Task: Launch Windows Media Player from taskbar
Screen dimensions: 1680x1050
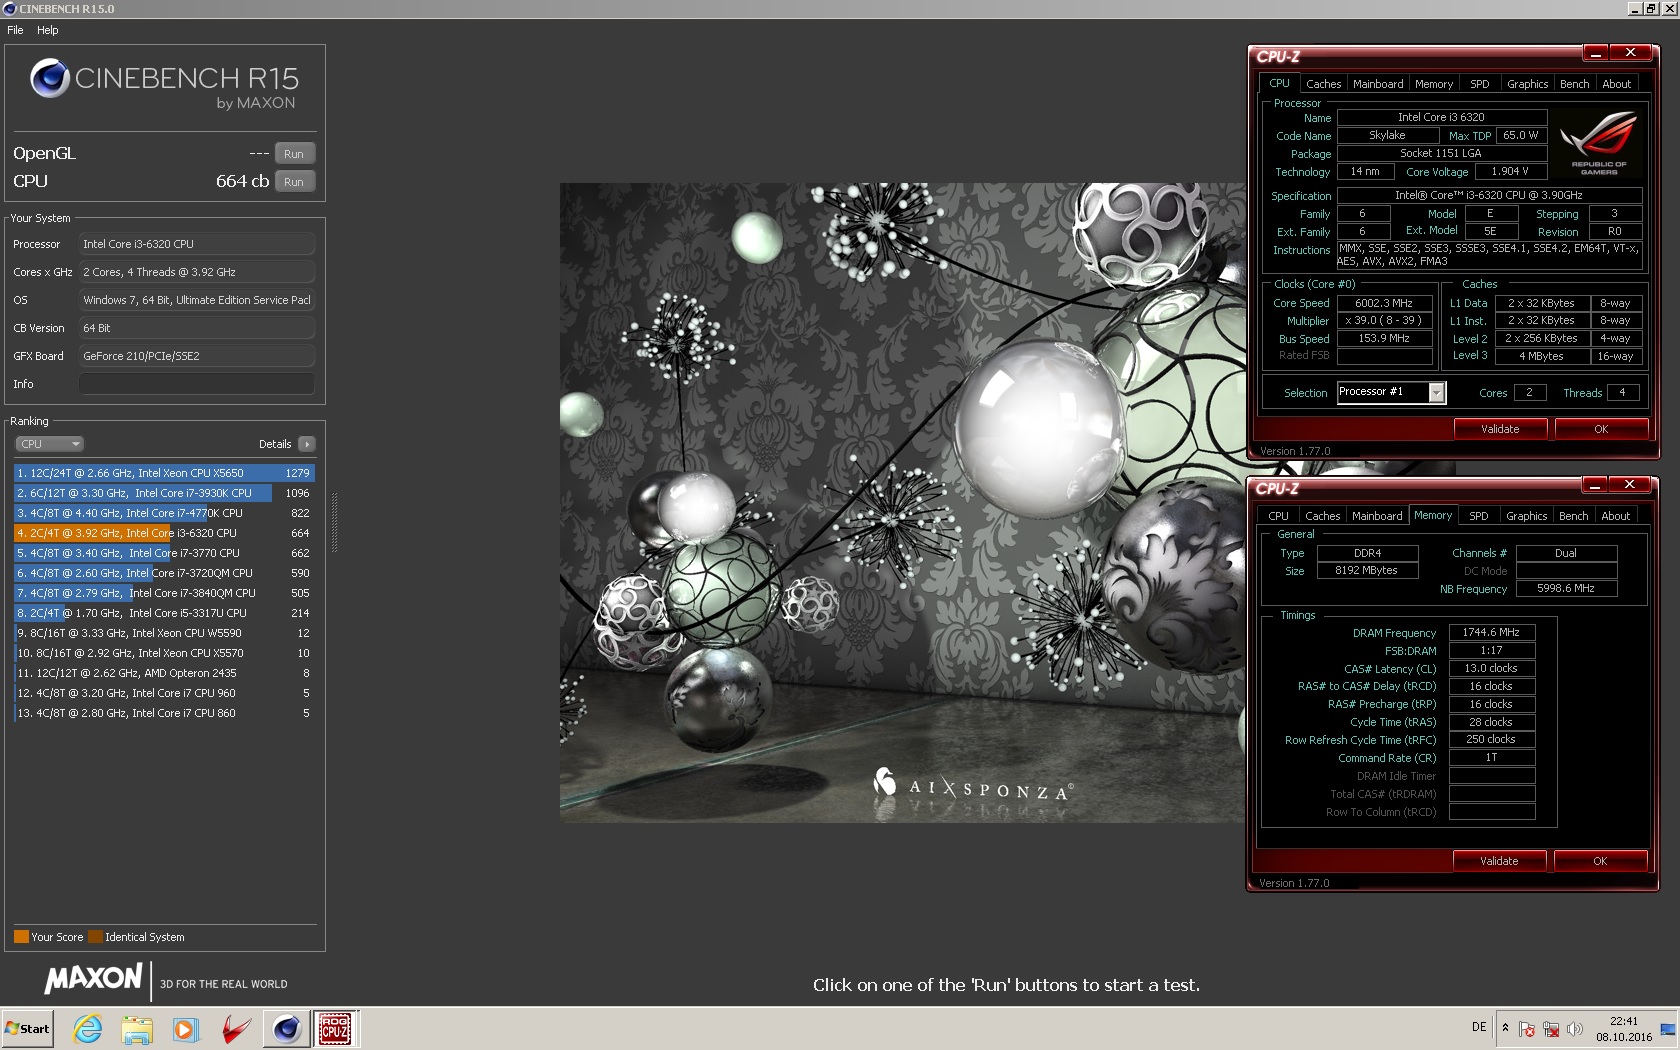Action: tap(186, 1029)
